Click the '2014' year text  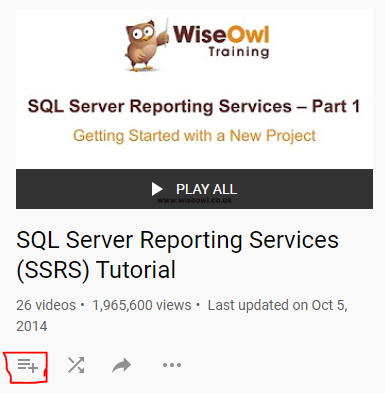click(32, 326)
